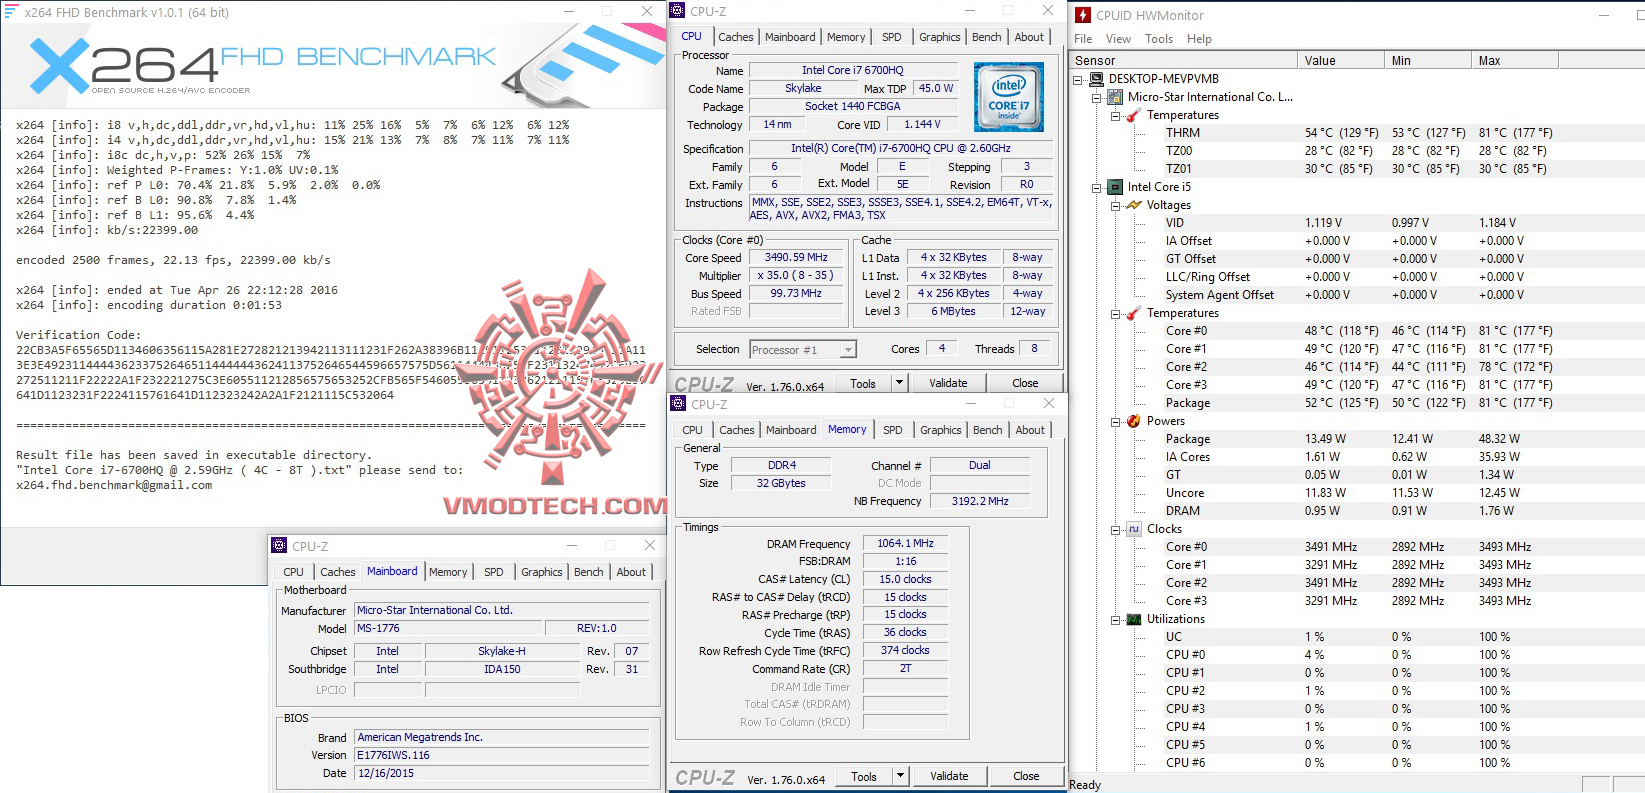Image resolution: width=1645 pixels, height=793 pixels.
Task: Click the computer icon beside DESKTOP-MEVPVMB
Action: [1097, 79]
